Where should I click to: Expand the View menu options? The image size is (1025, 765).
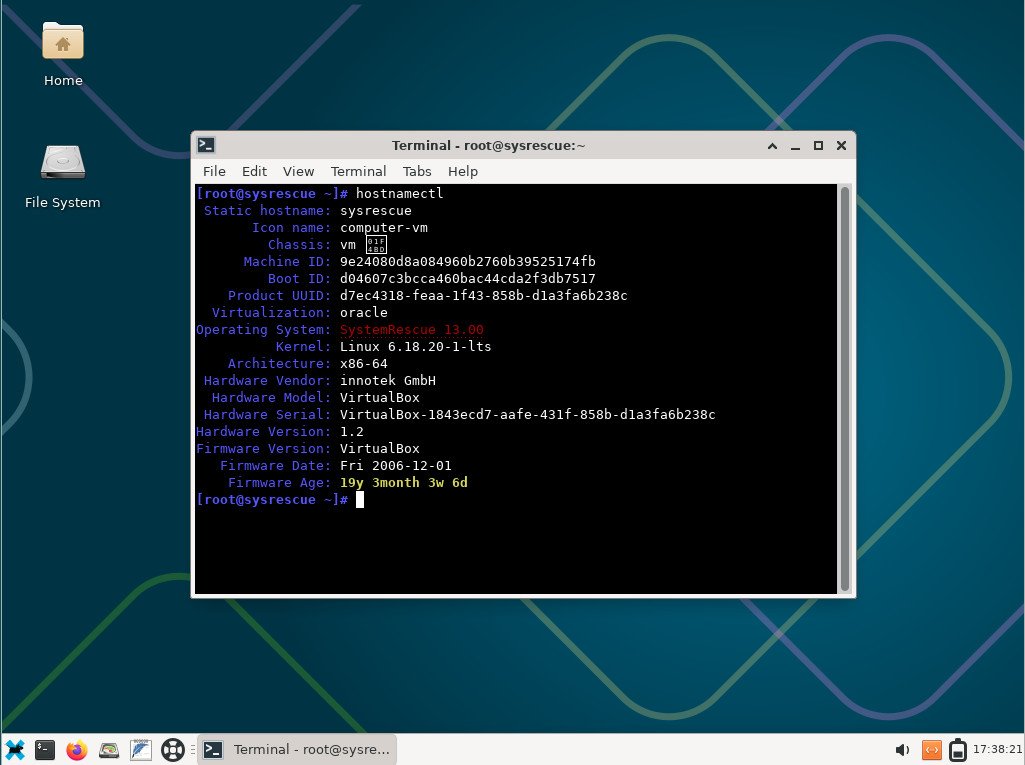298,171
